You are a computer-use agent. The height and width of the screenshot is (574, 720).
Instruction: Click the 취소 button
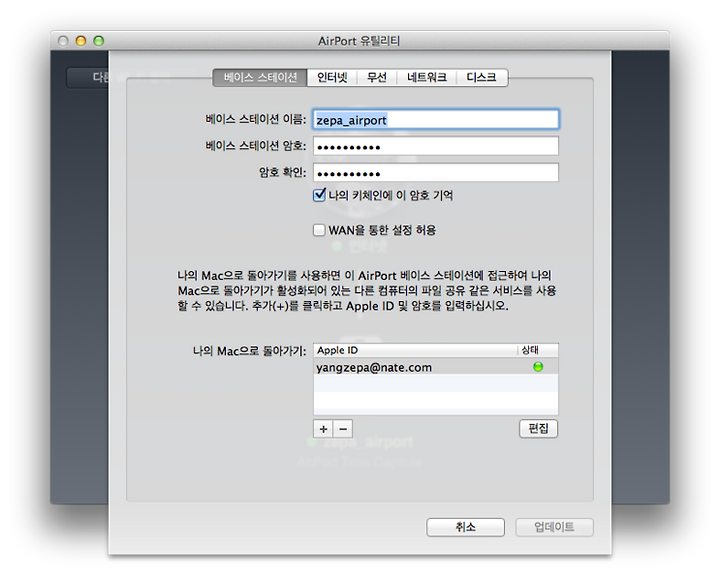[x=465, y=527]
